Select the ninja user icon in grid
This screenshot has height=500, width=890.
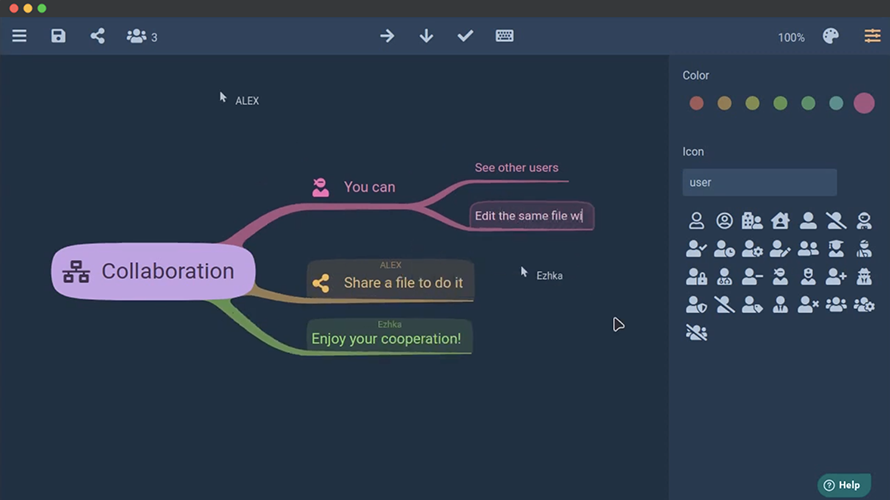pyautogui.click(x=780, y=277)
